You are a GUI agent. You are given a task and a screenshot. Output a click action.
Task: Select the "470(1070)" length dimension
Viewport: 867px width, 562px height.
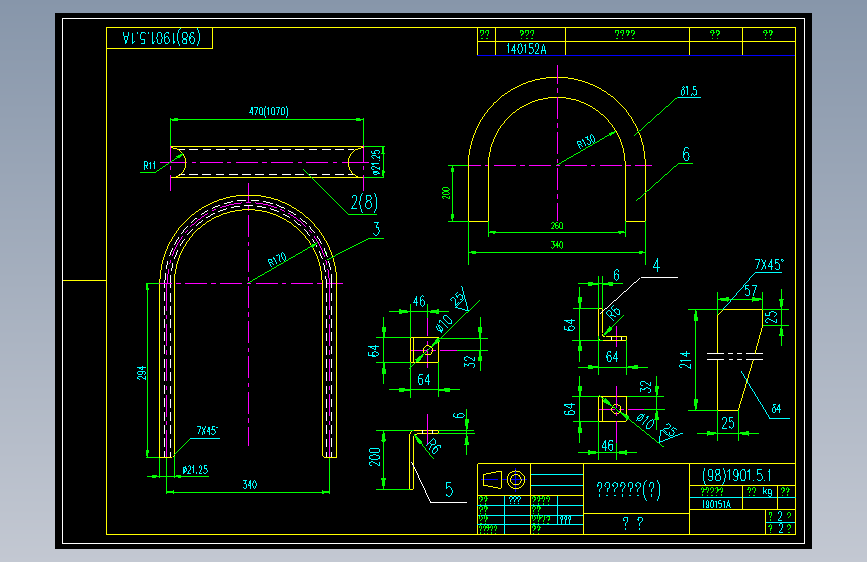(x=269, y=111)
